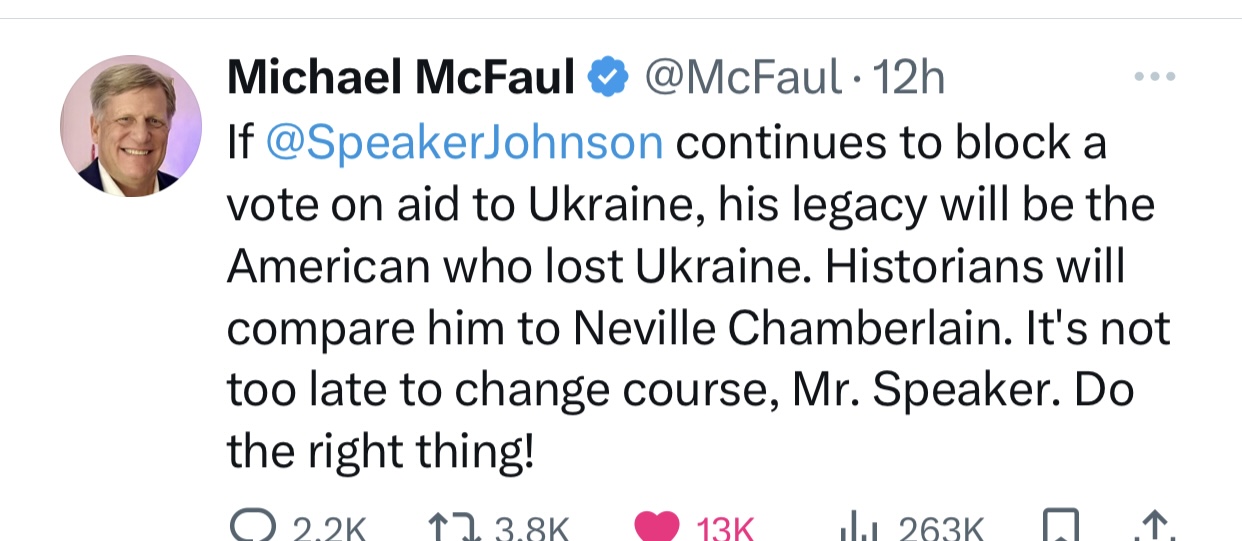The height and width of the screenshot is (541, 1242).
Task: Click the Michael McFaul display name
Action: coord(401,78)
